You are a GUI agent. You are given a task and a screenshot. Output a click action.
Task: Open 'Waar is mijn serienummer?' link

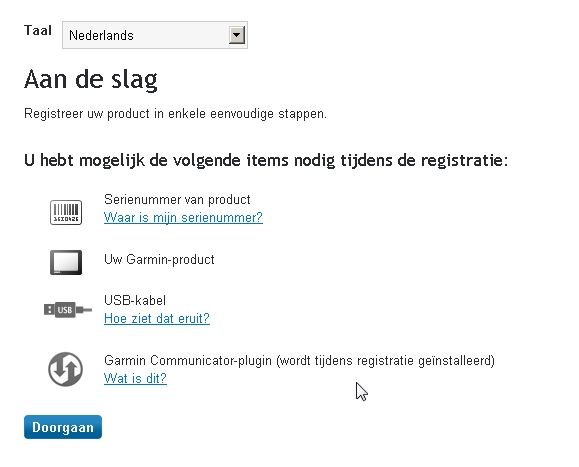point(183,217)
